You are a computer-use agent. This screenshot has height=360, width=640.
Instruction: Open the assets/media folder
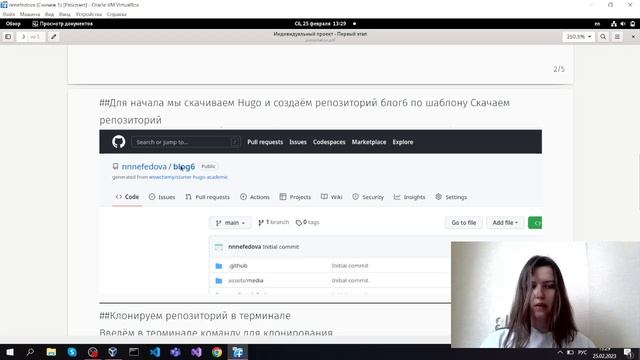(246, 280)
